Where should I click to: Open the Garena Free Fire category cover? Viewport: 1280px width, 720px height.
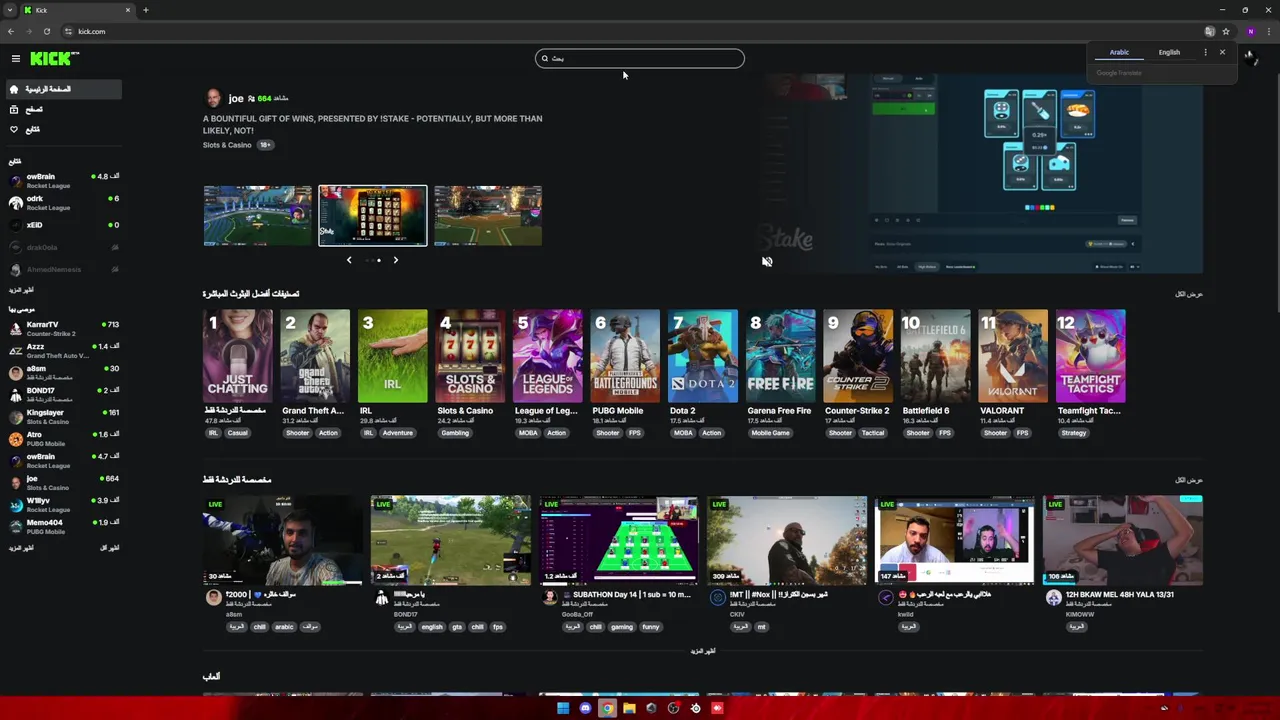pyautogui.click(x=780, y=356)
